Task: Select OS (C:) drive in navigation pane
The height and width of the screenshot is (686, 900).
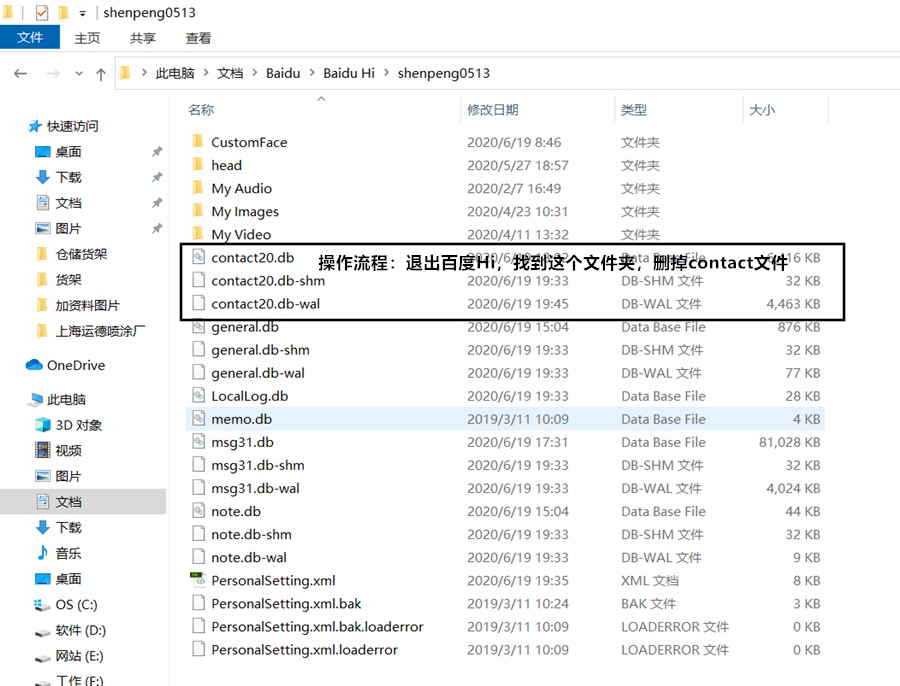Action: pos(76,604)
